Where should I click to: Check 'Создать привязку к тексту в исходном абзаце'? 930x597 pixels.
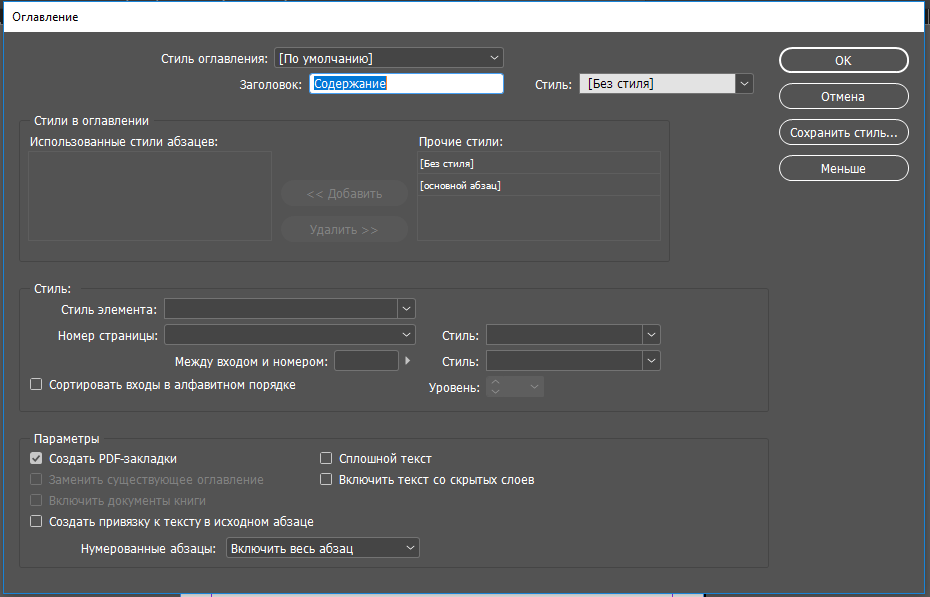37,522
